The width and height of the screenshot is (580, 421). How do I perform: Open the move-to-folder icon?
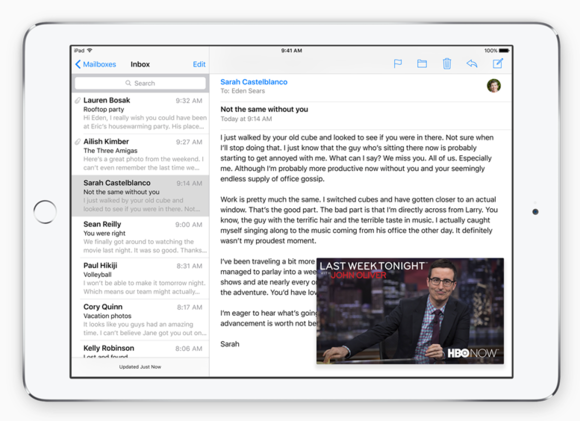(422, 64)
